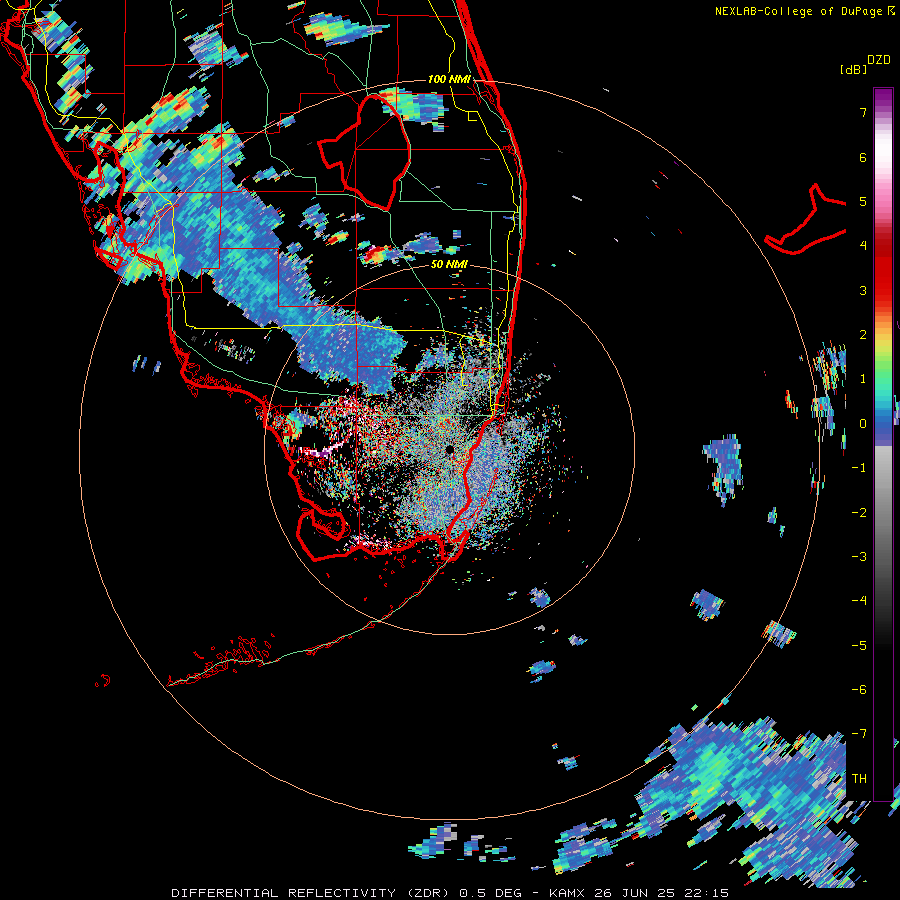This screenshot has height=900, width=900.
Task: Click the KAMX station identifier
Action: [567, 893]
